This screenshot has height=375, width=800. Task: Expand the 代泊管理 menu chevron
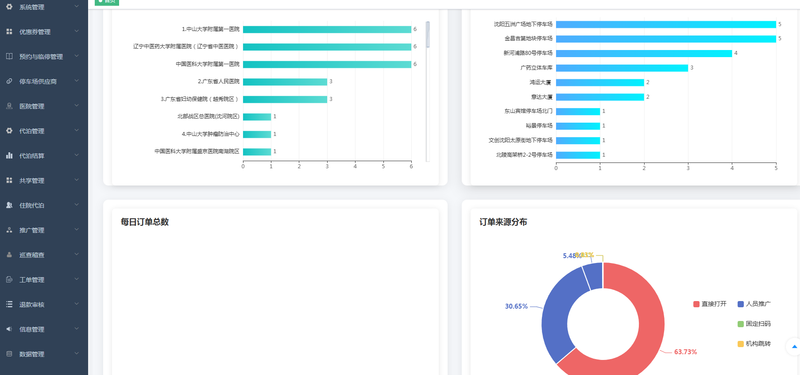pos(77,131)
